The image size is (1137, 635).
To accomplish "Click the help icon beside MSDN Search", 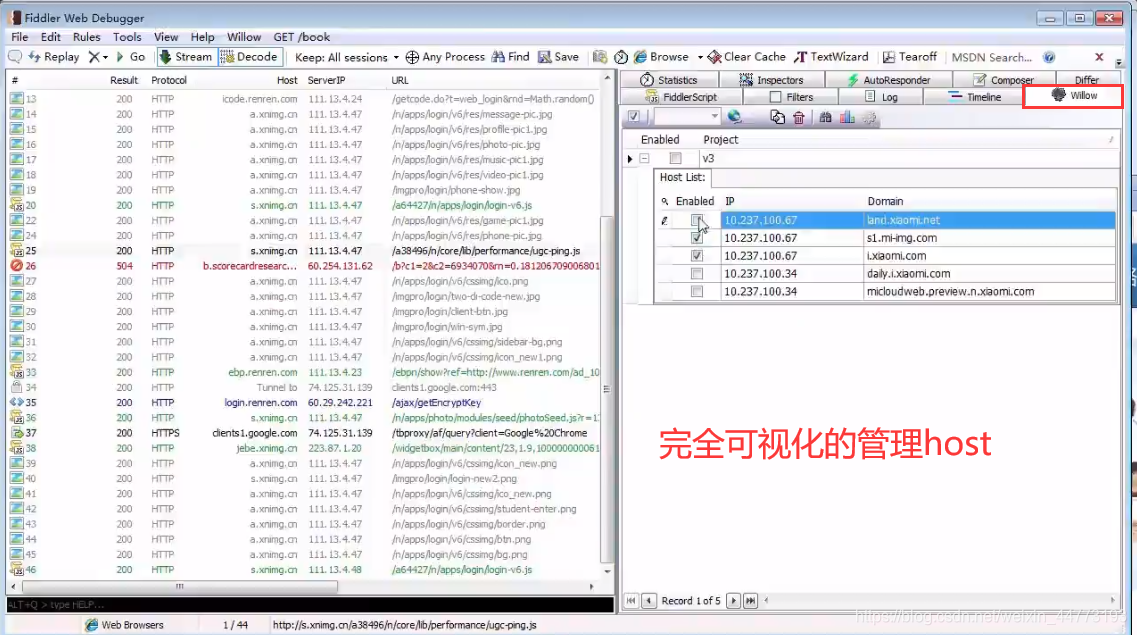I will 1049,57.
